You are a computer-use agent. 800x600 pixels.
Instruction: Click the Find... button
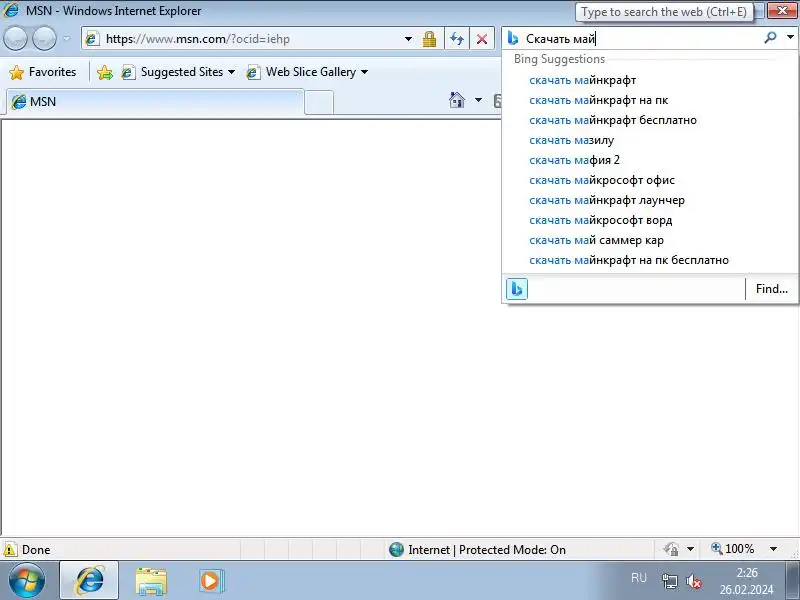(x=771, y=289)
